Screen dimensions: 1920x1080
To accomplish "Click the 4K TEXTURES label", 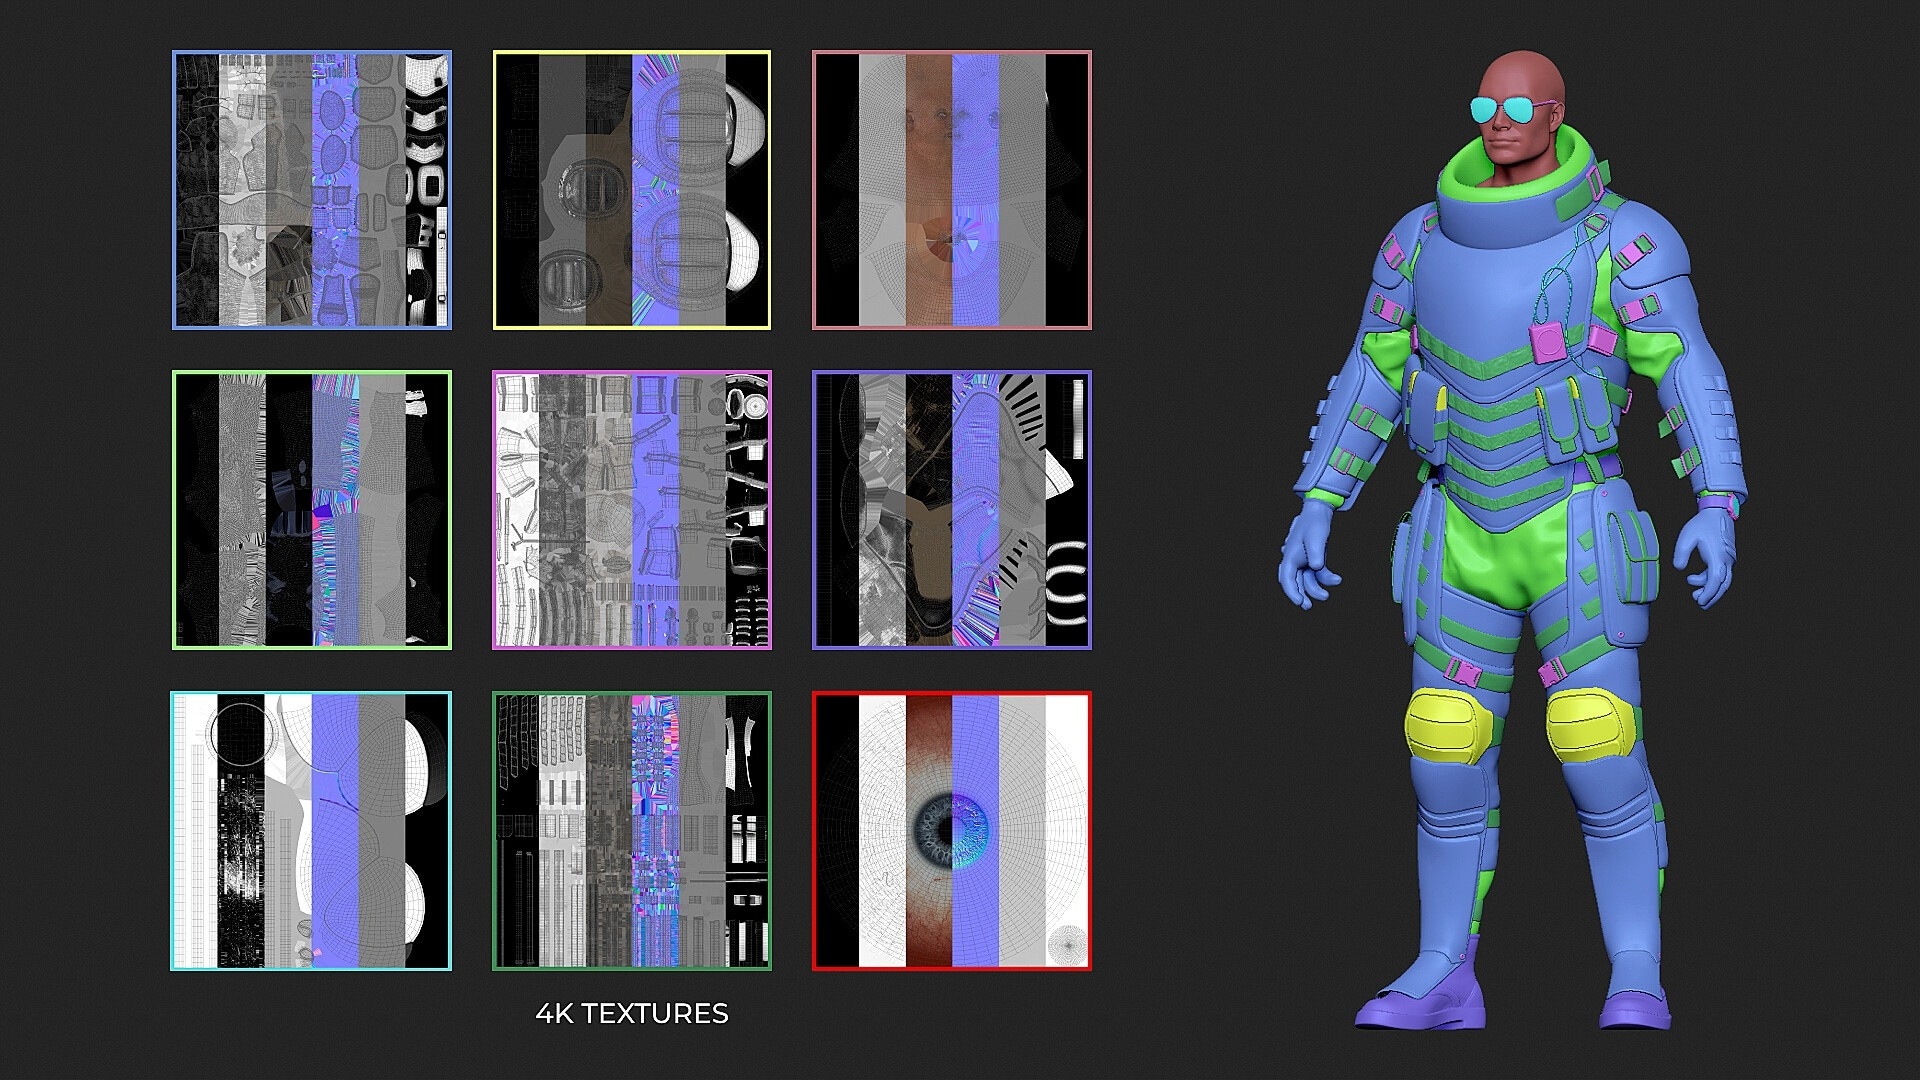I will [x=632, y=1013].
